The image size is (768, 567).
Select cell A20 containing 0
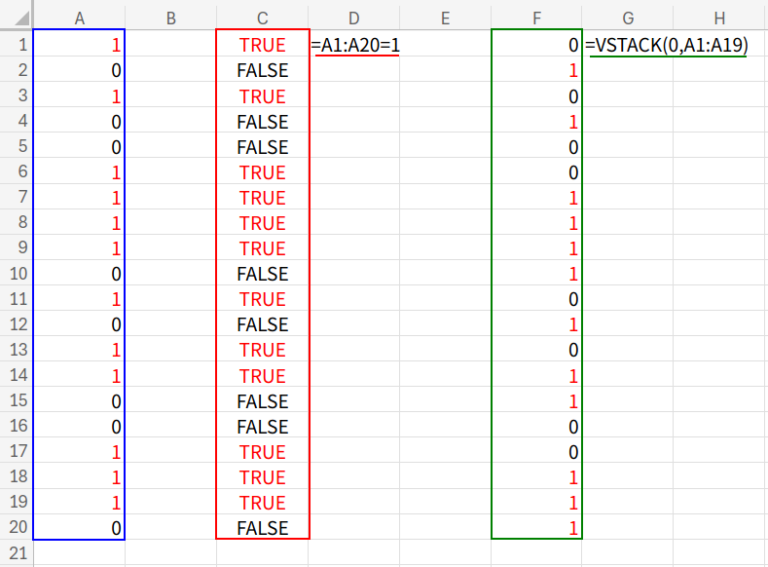(79, 528)
